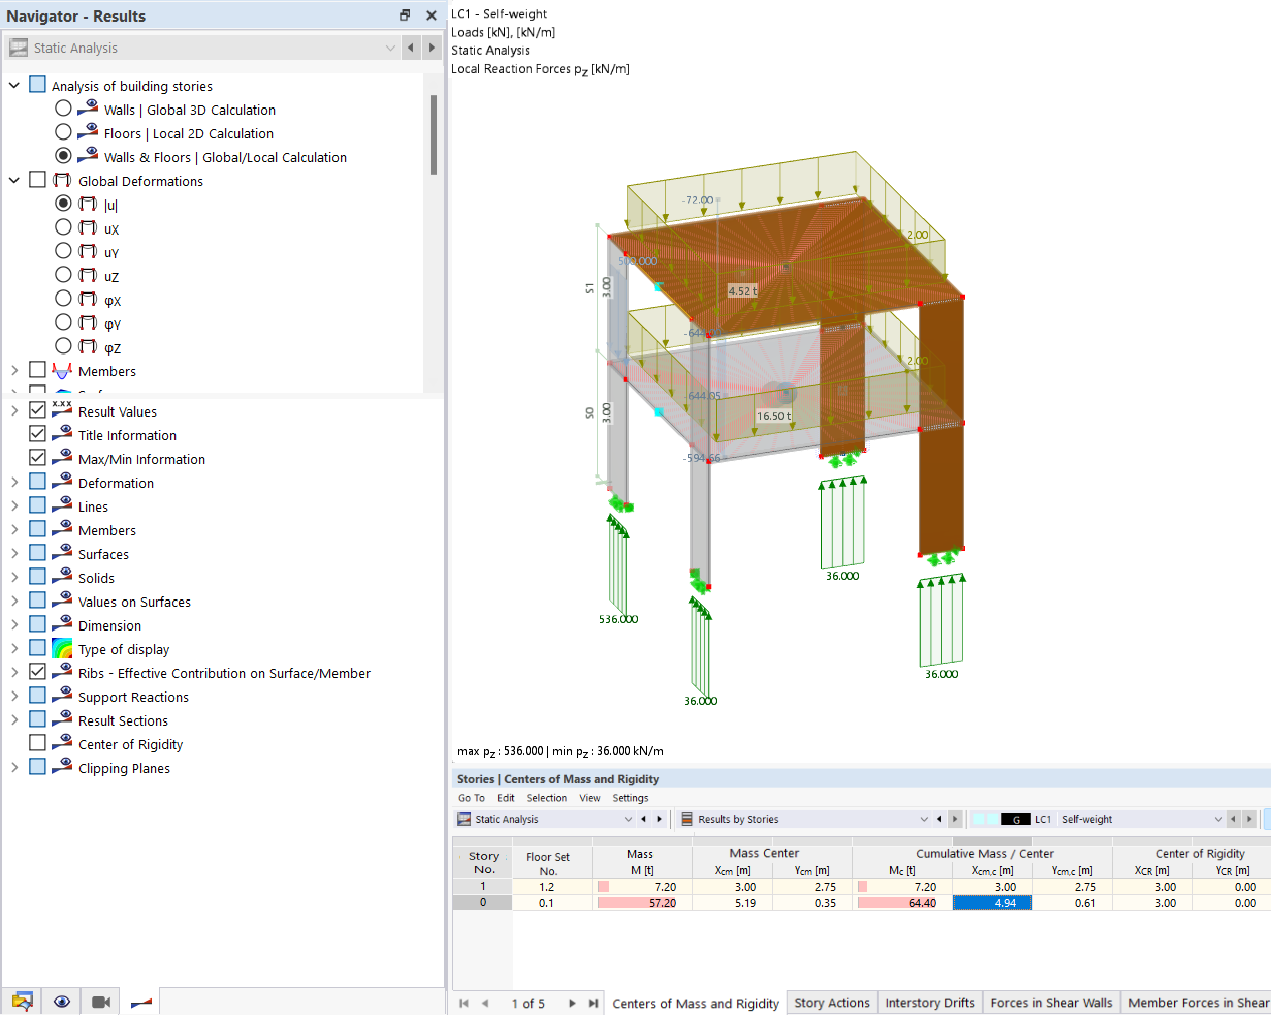Switch to Forces in Shear Walls tab
This screenshot has width=1271, height=1015.
(1051, 1003)
